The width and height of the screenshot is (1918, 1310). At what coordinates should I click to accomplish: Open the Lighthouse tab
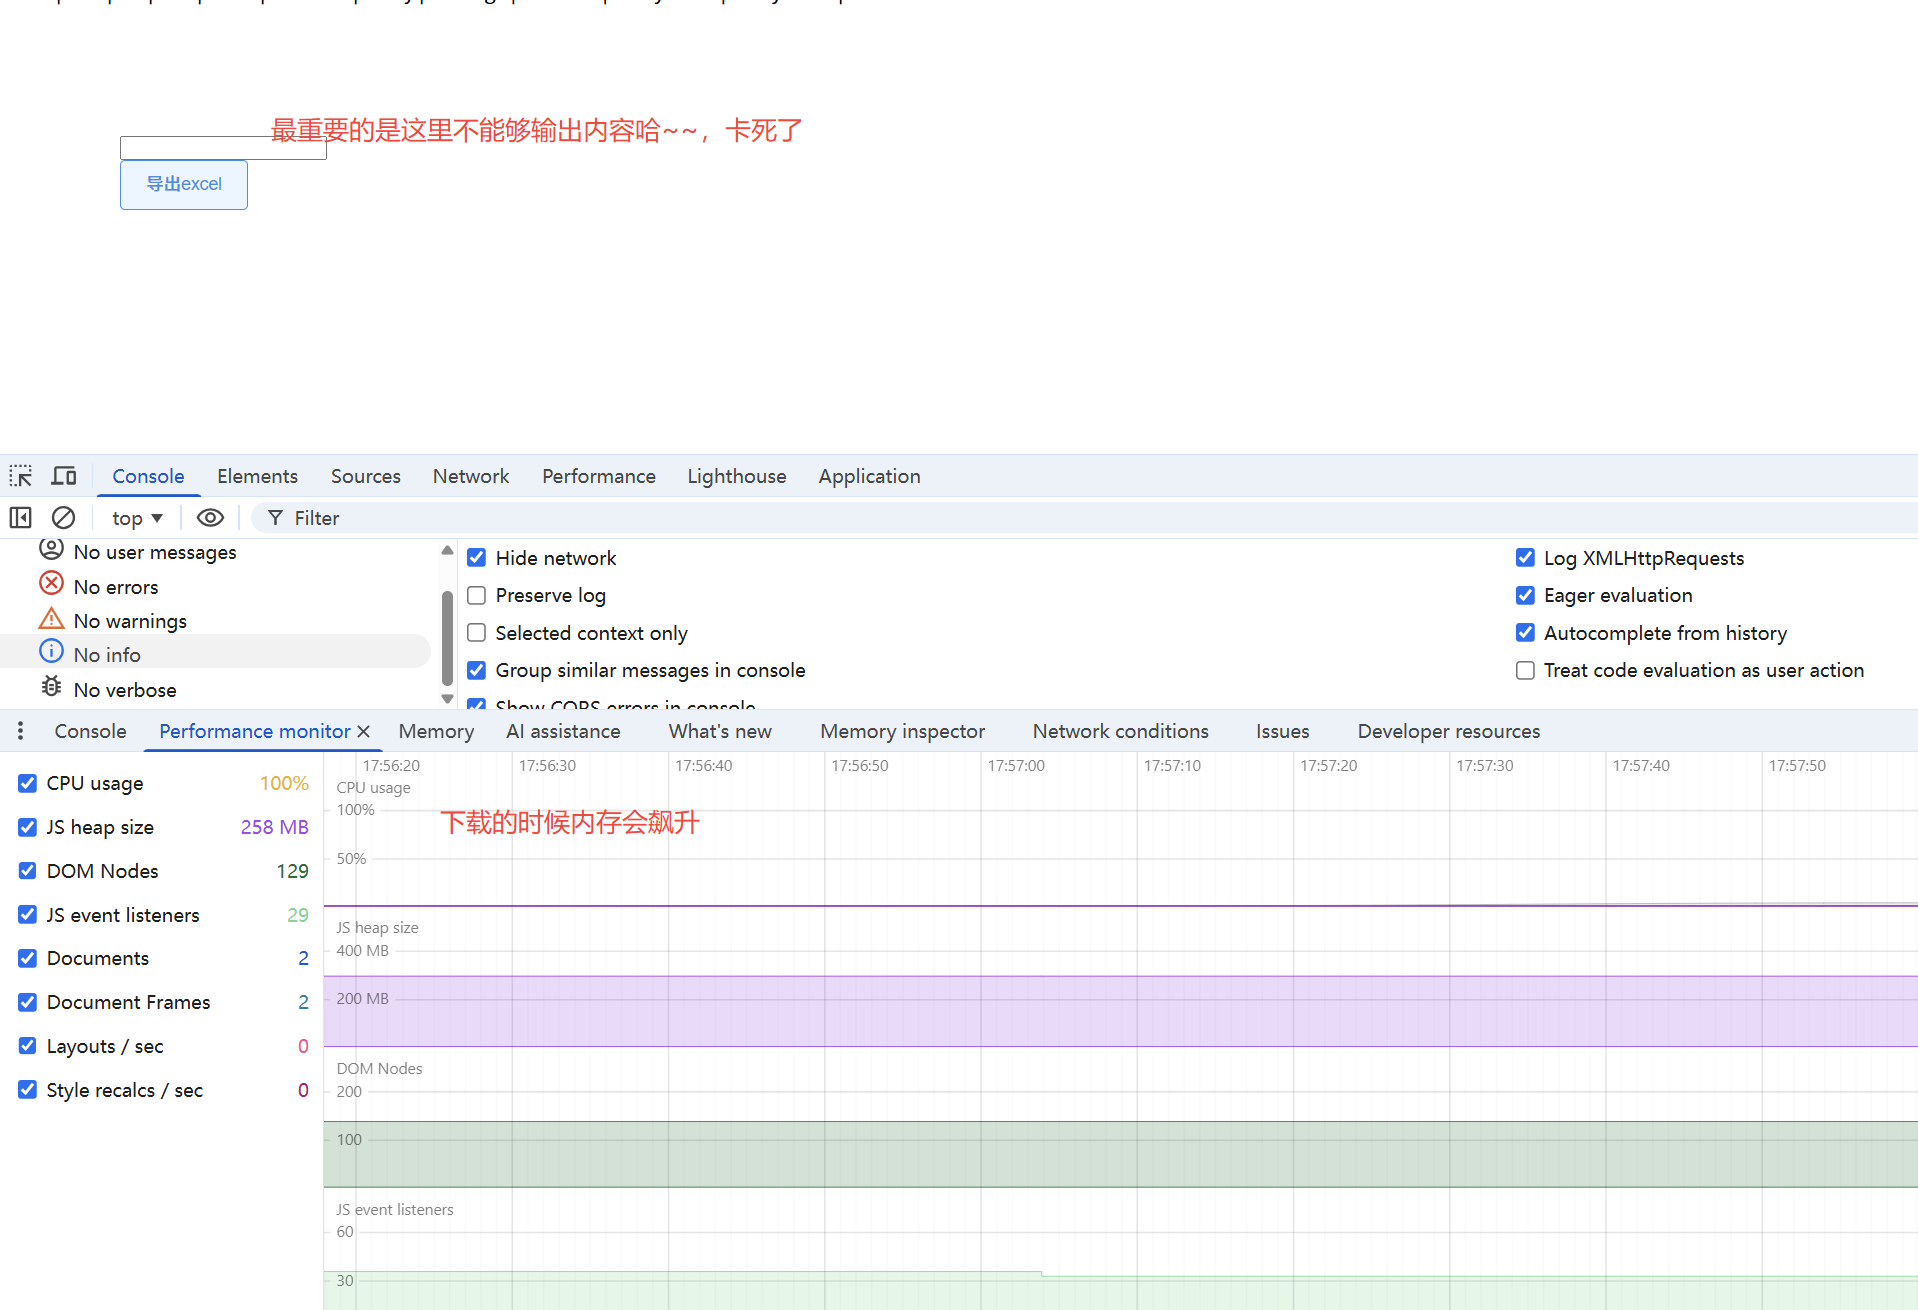[x=737, y=476]
